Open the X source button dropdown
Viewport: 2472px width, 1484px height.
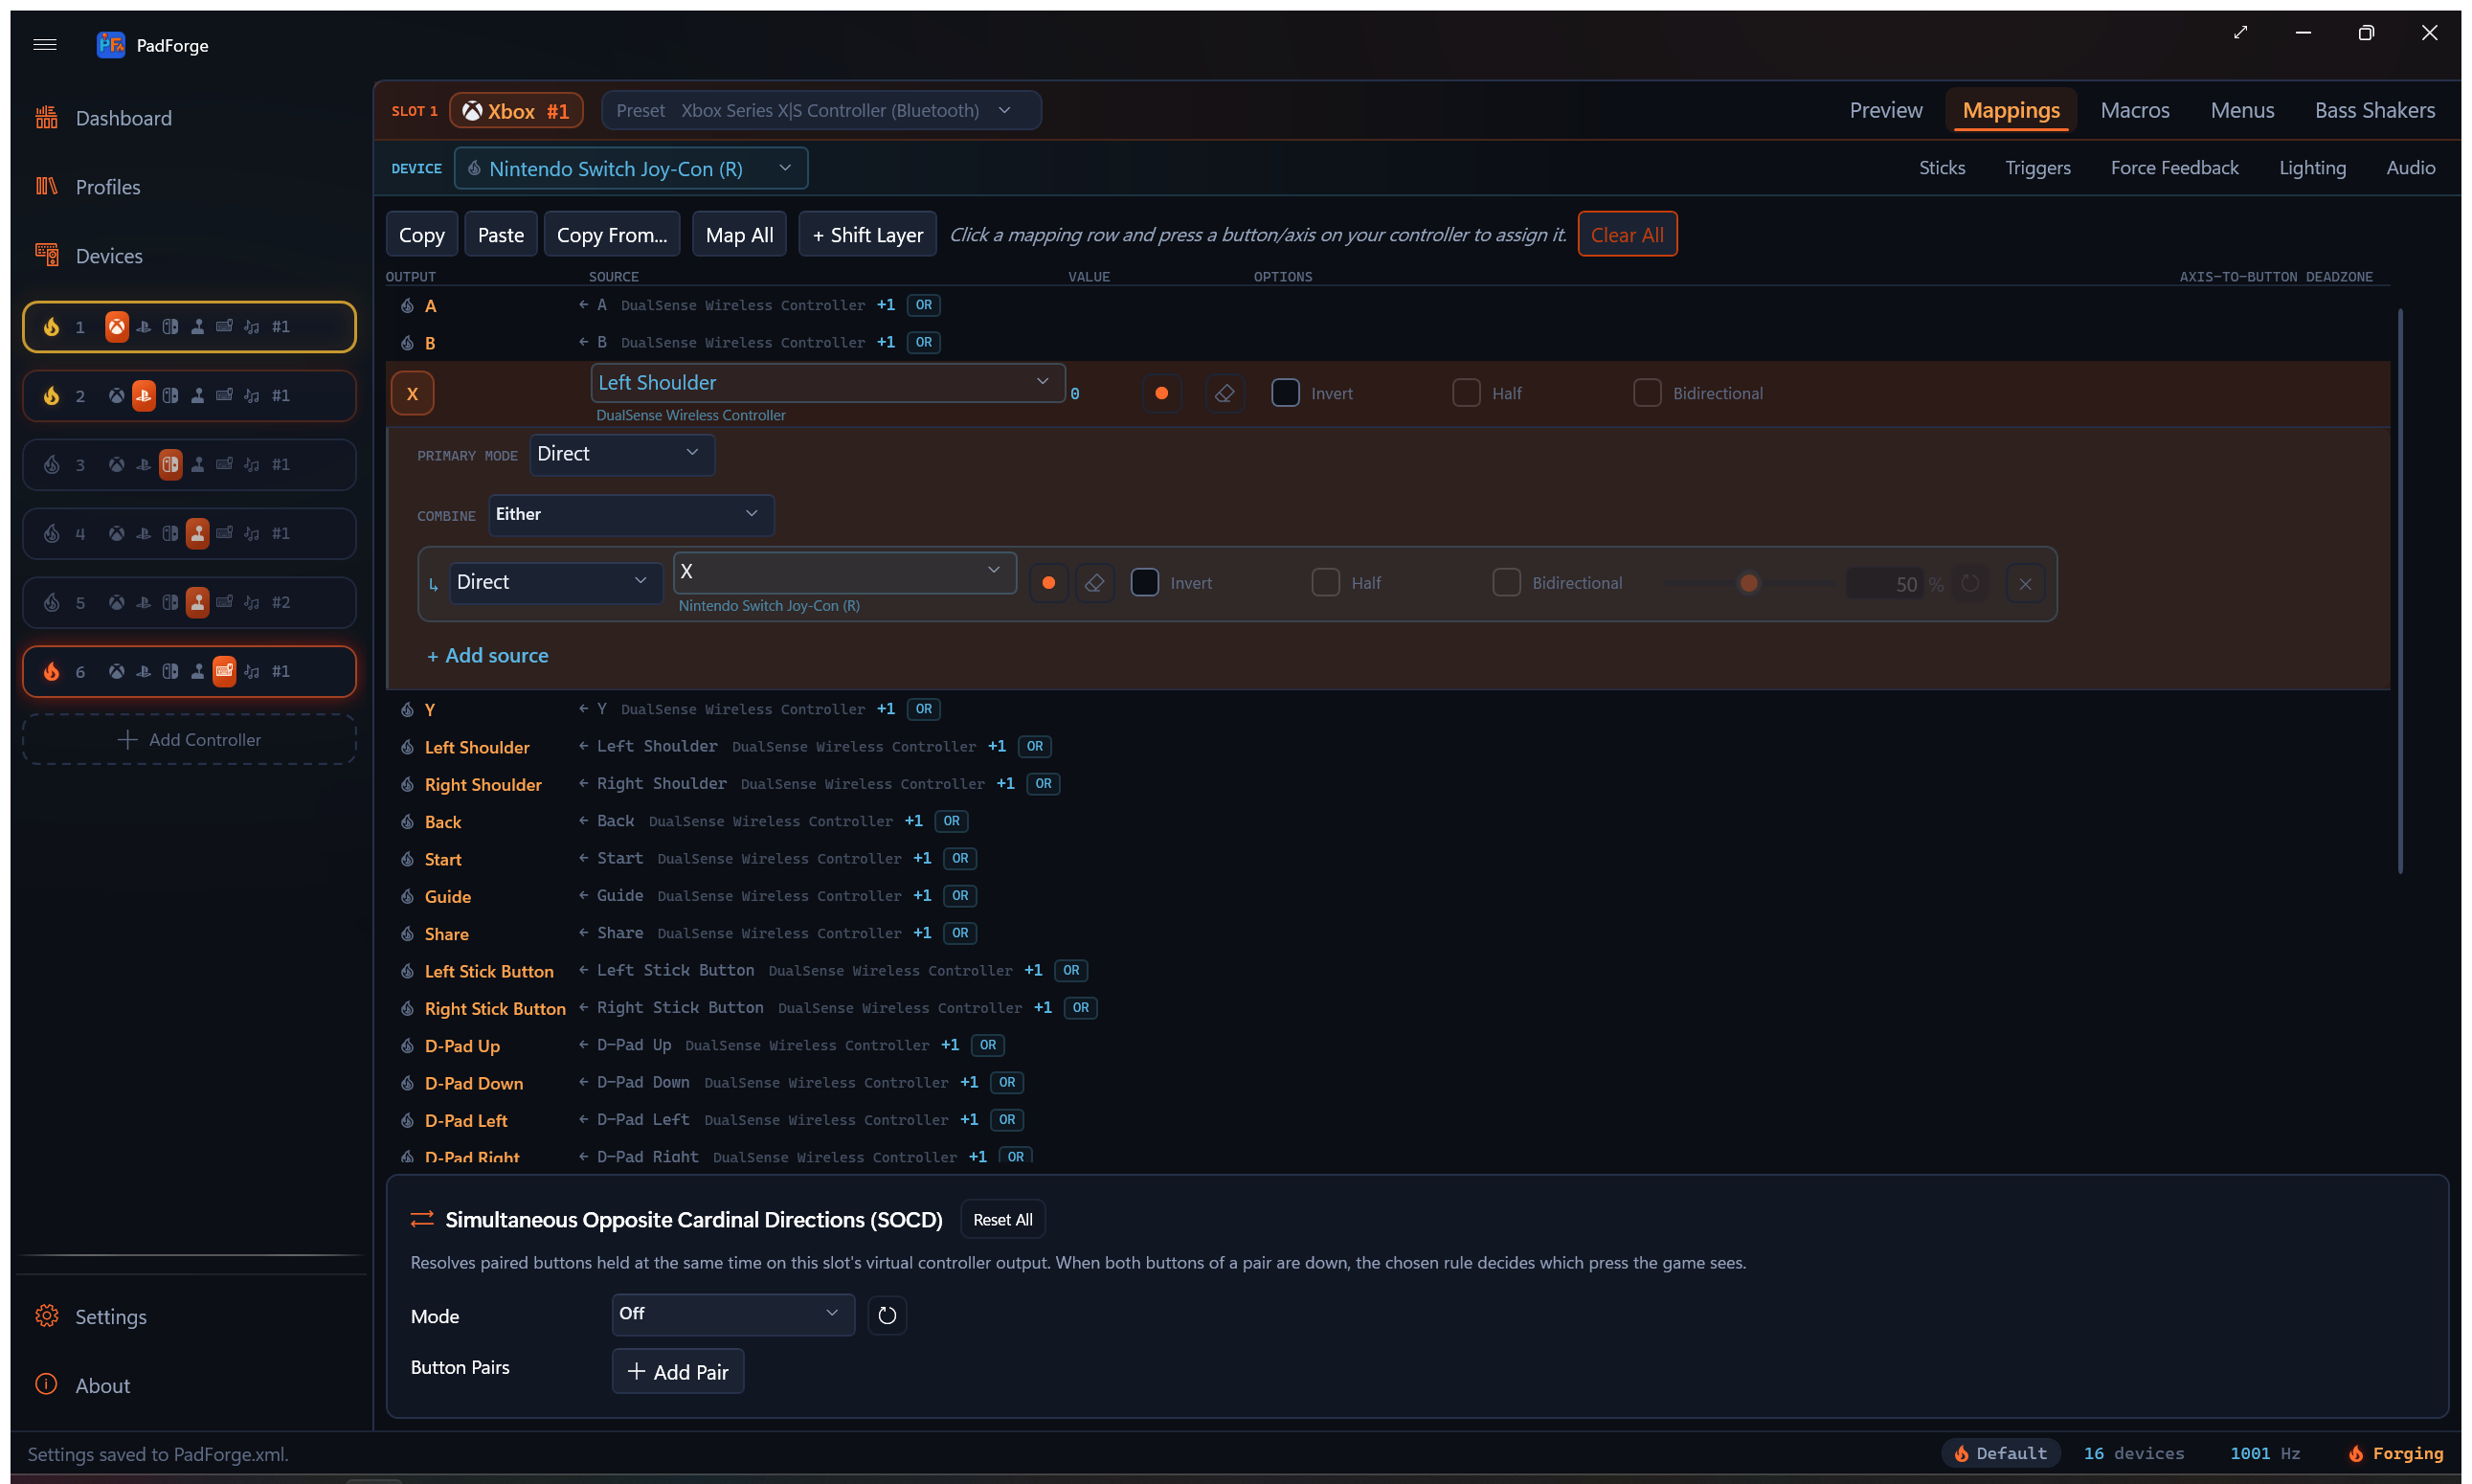[x=845, y=573]
